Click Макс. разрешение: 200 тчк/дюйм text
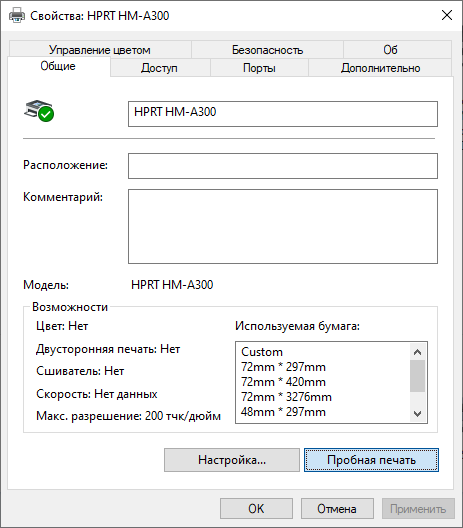The width and height of the screenshot is (463, 528). pyautogui.click(x=128, y=416)
